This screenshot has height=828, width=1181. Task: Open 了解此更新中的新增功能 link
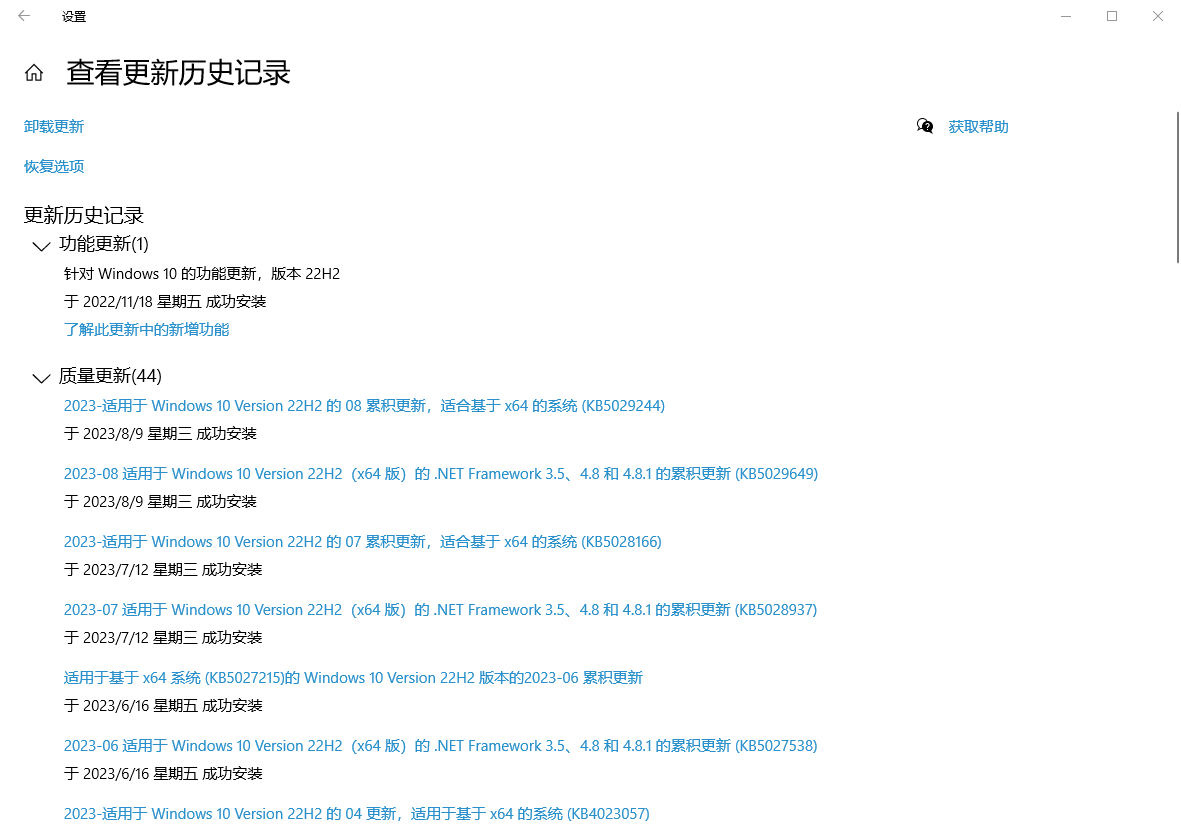coord(146,329)
